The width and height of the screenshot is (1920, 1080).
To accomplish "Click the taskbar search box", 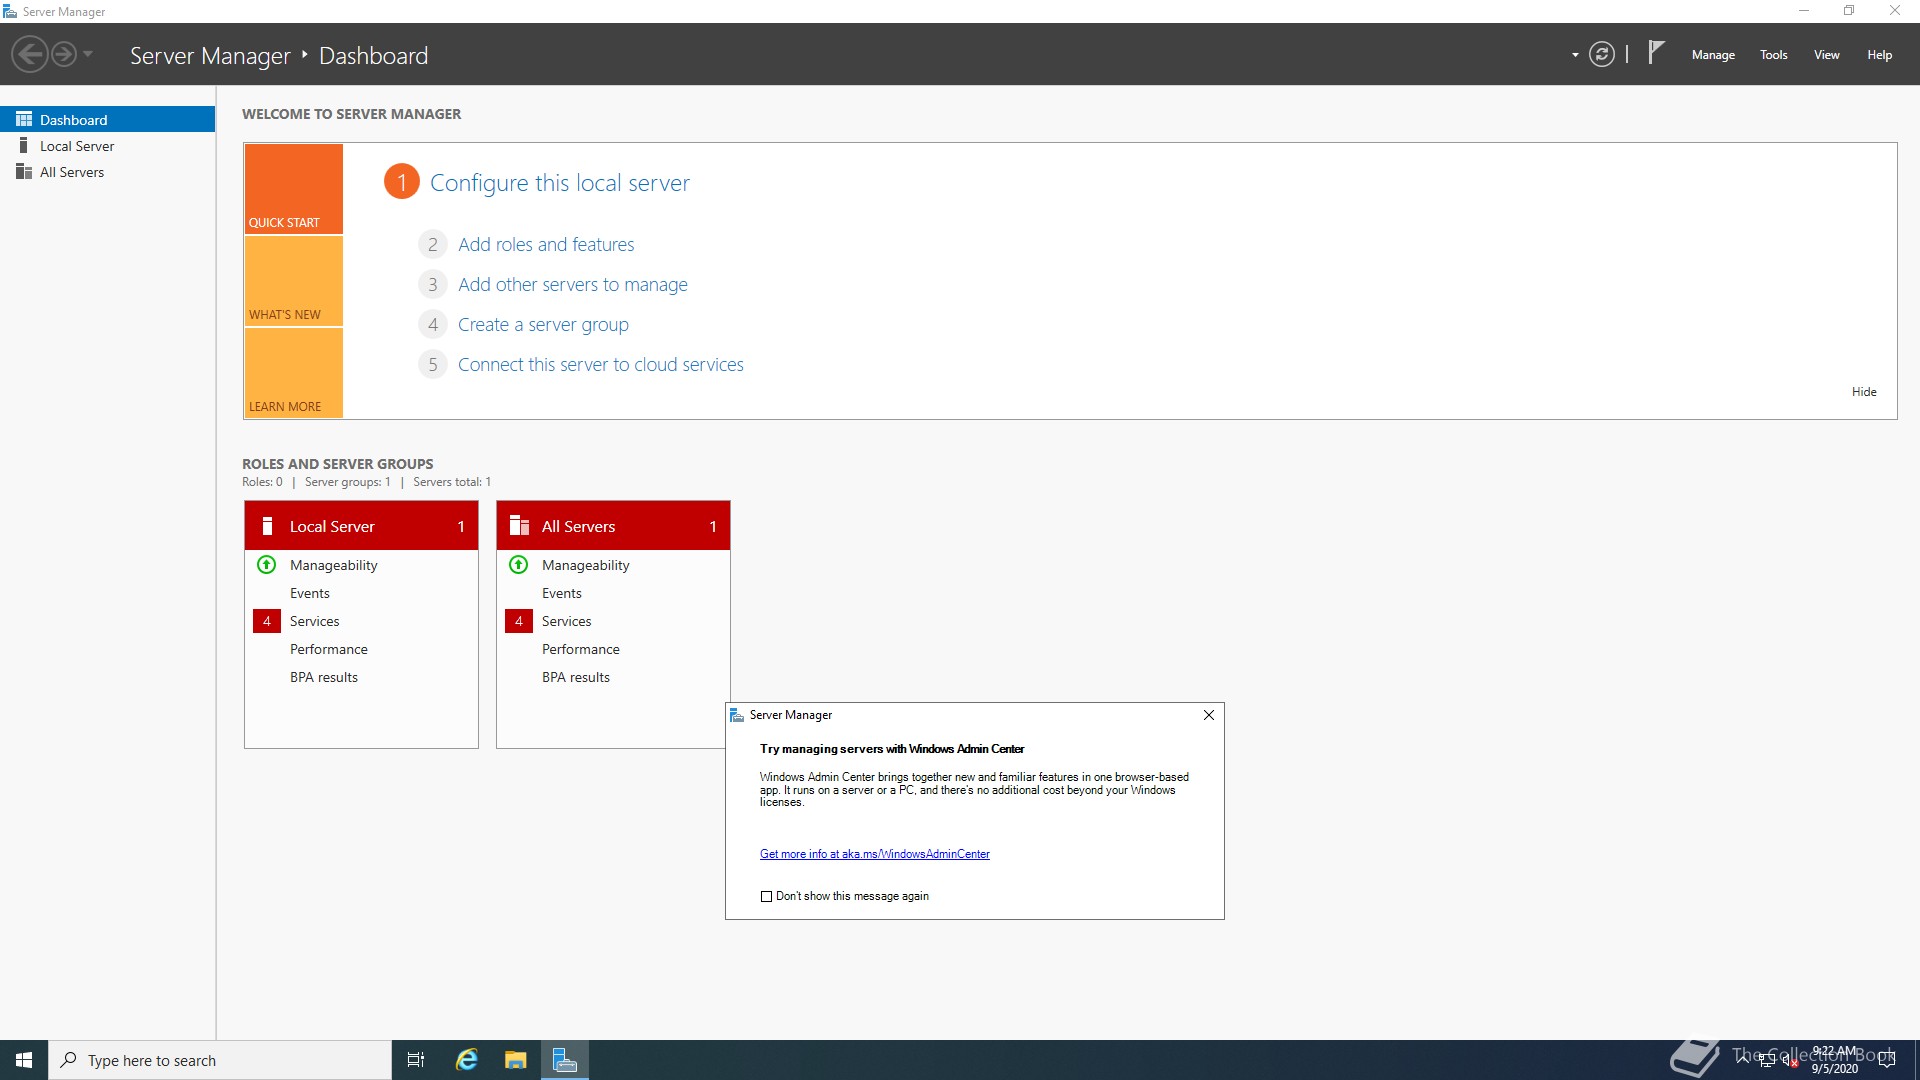I will (220, 1060).
